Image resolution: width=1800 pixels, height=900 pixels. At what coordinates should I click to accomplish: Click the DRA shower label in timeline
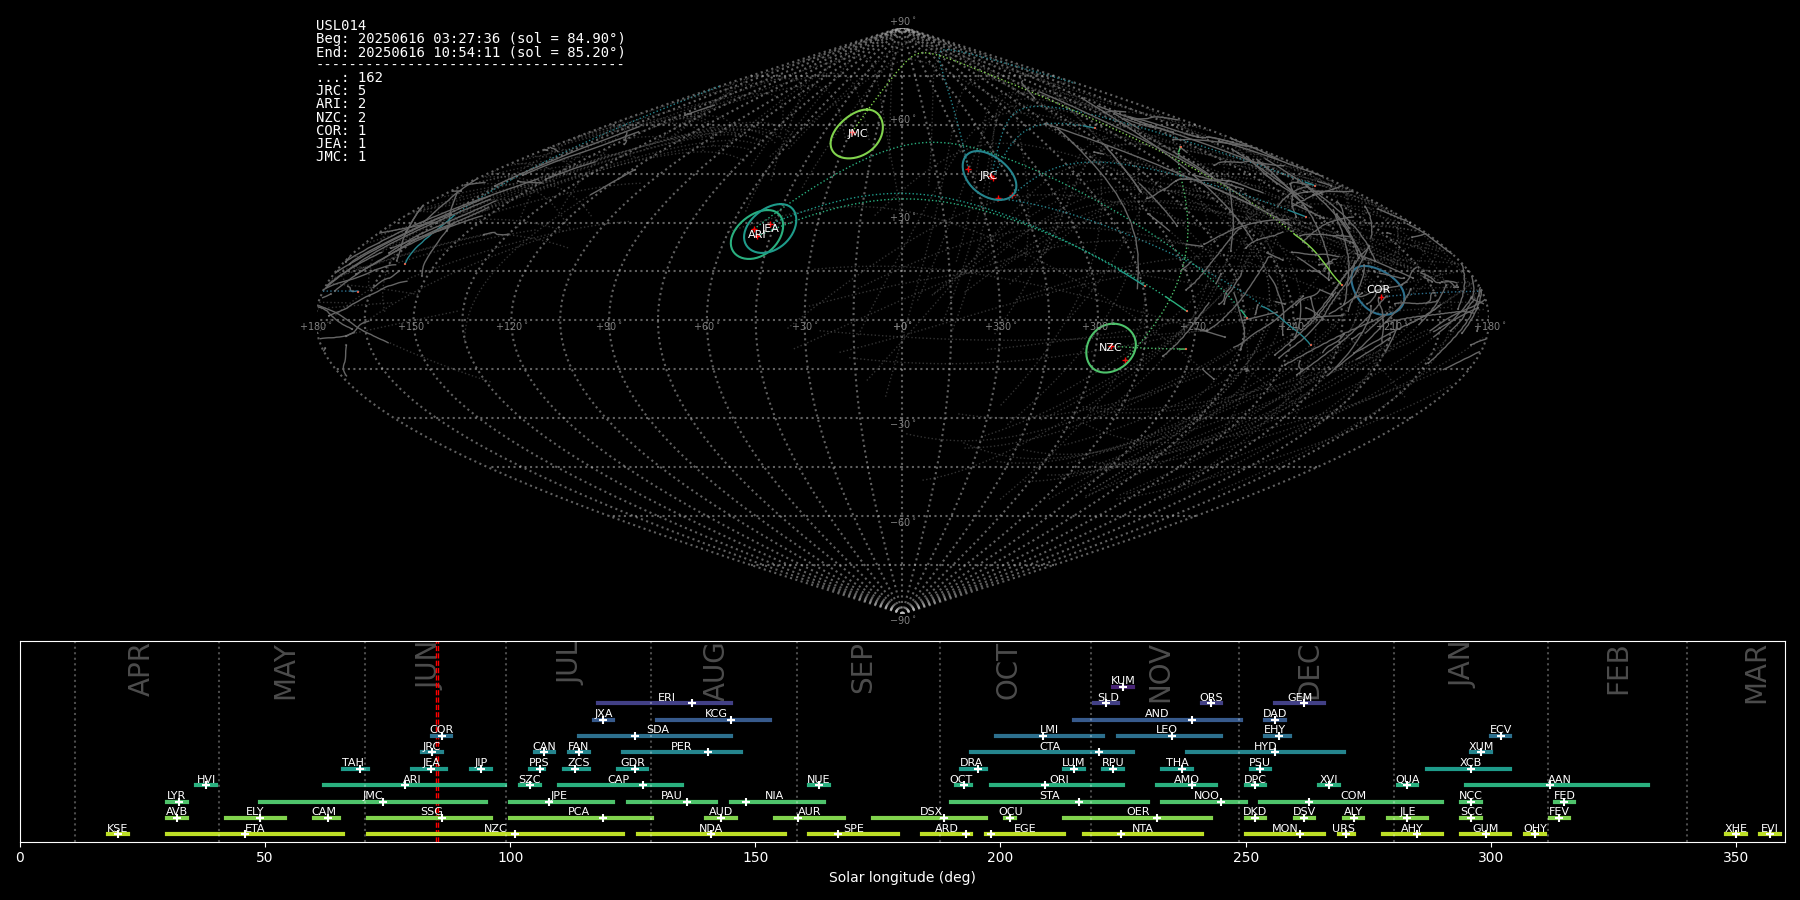[971, 762]
